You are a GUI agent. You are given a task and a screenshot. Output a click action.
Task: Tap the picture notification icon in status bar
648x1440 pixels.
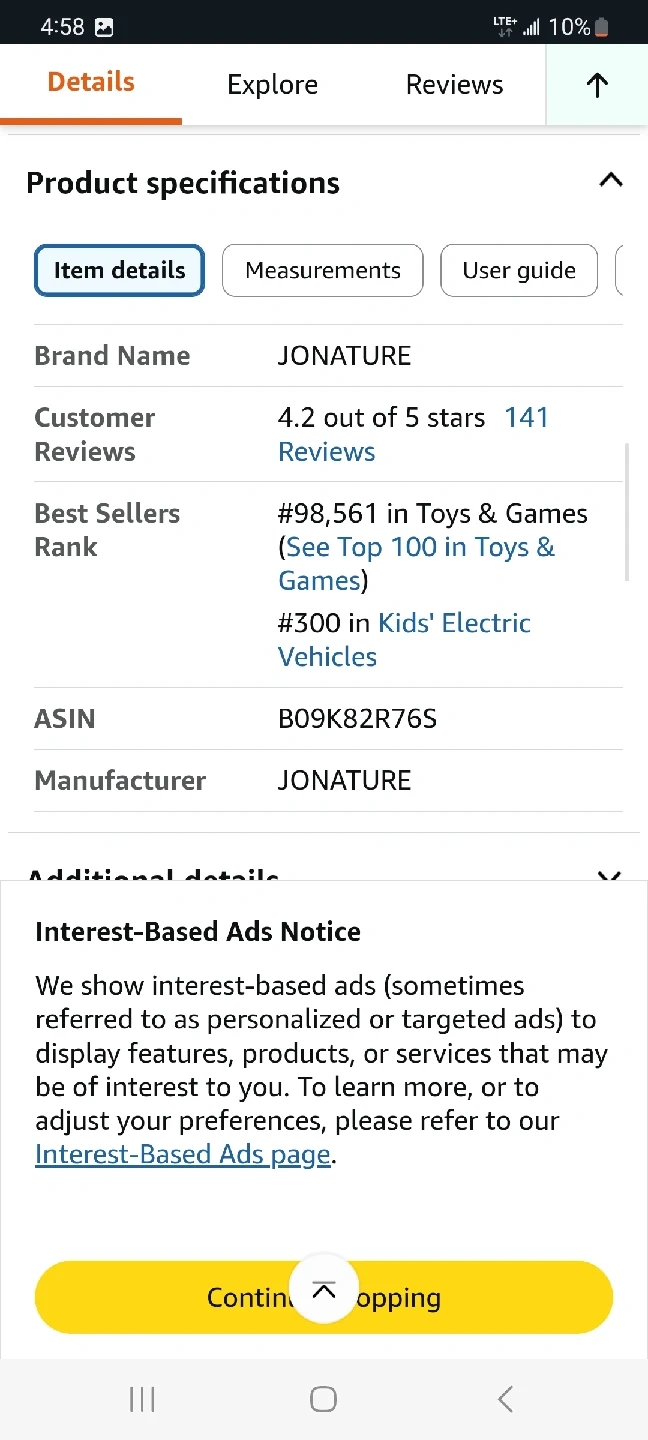pos(104,27)
